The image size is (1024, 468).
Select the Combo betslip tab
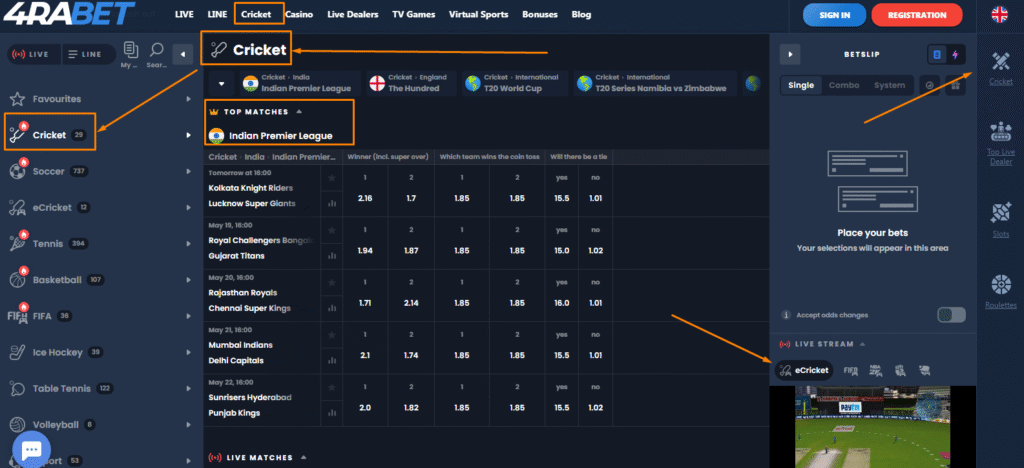[x=844, y=86]
